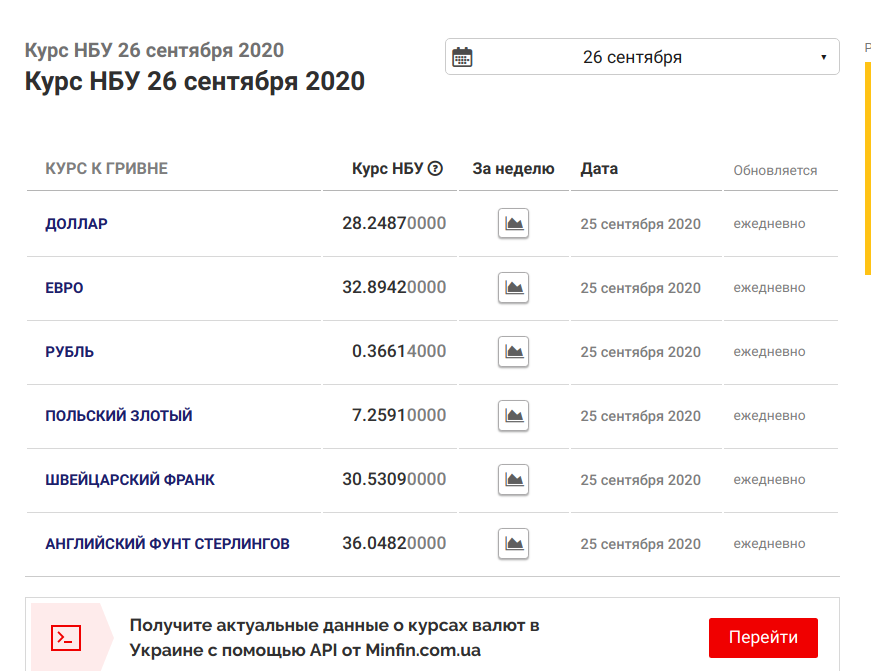Click the API banner text about Minfin.com.ua
Screen dimensions: 871x671
[334, 638]
